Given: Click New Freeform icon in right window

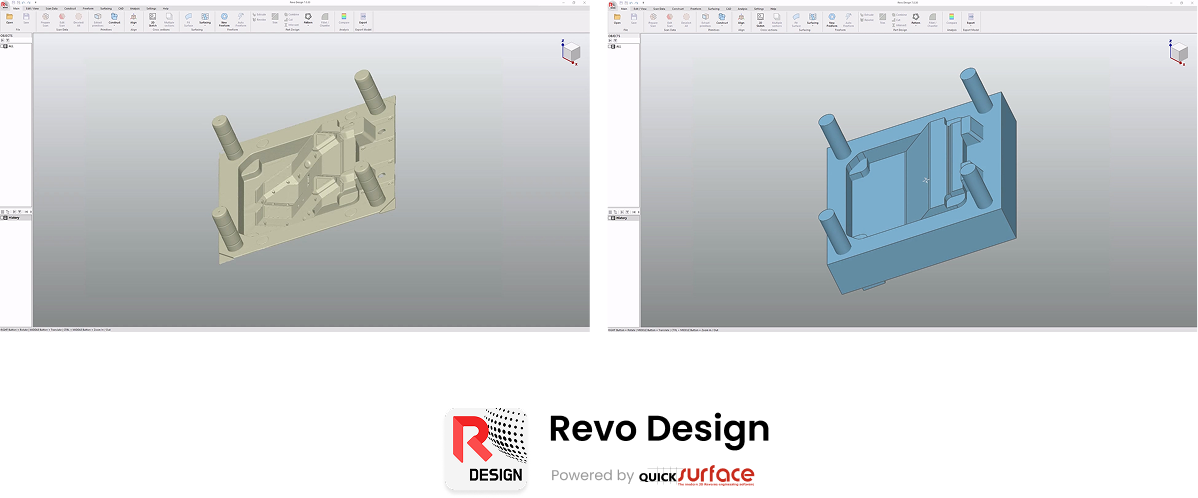Looking at the screenshot, I should [831, 18].
